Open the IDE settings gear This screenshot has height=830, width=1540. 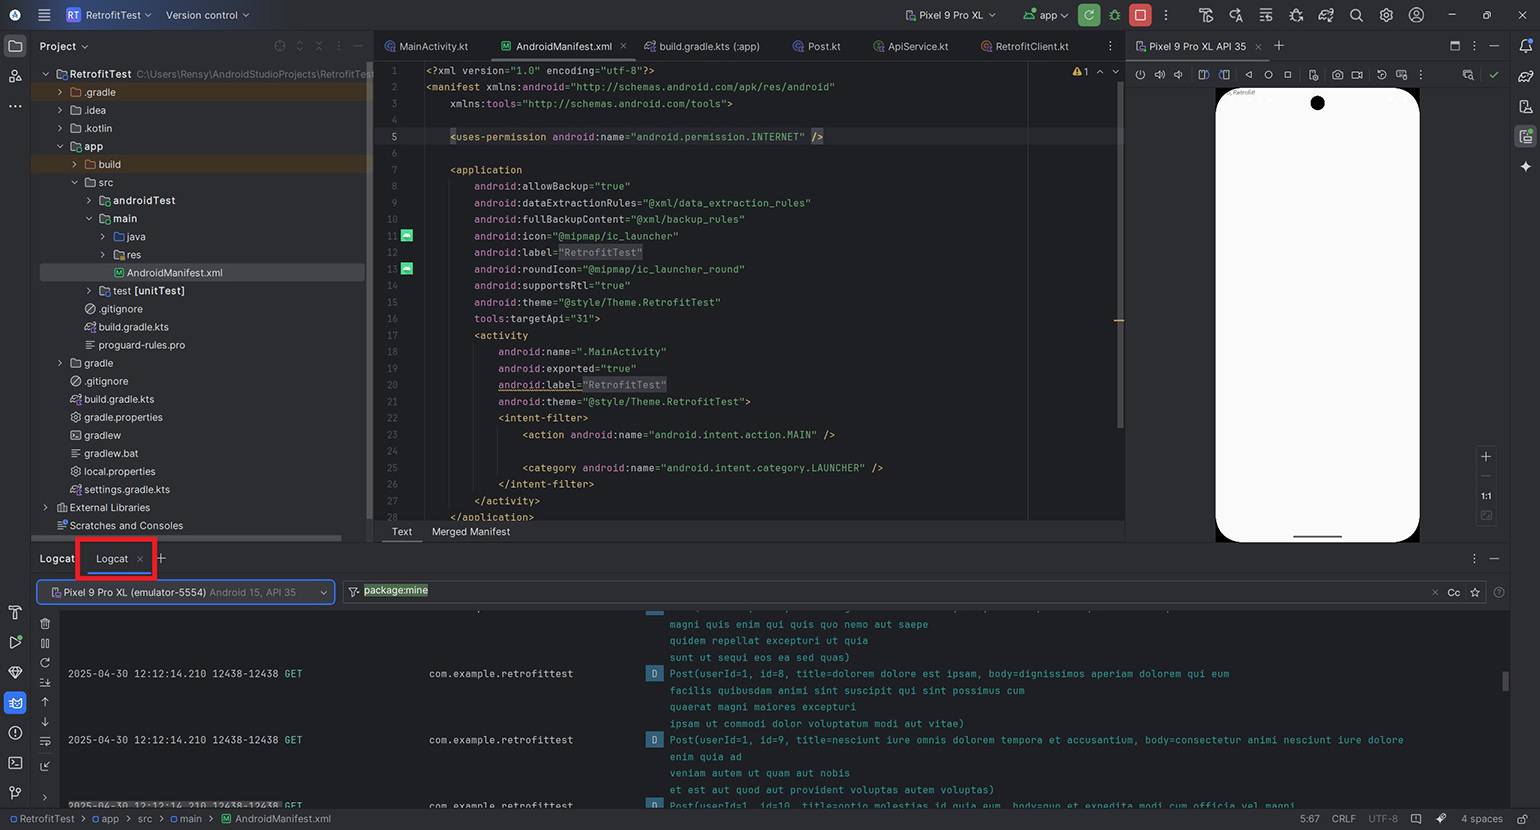[x=1386, y=15]
